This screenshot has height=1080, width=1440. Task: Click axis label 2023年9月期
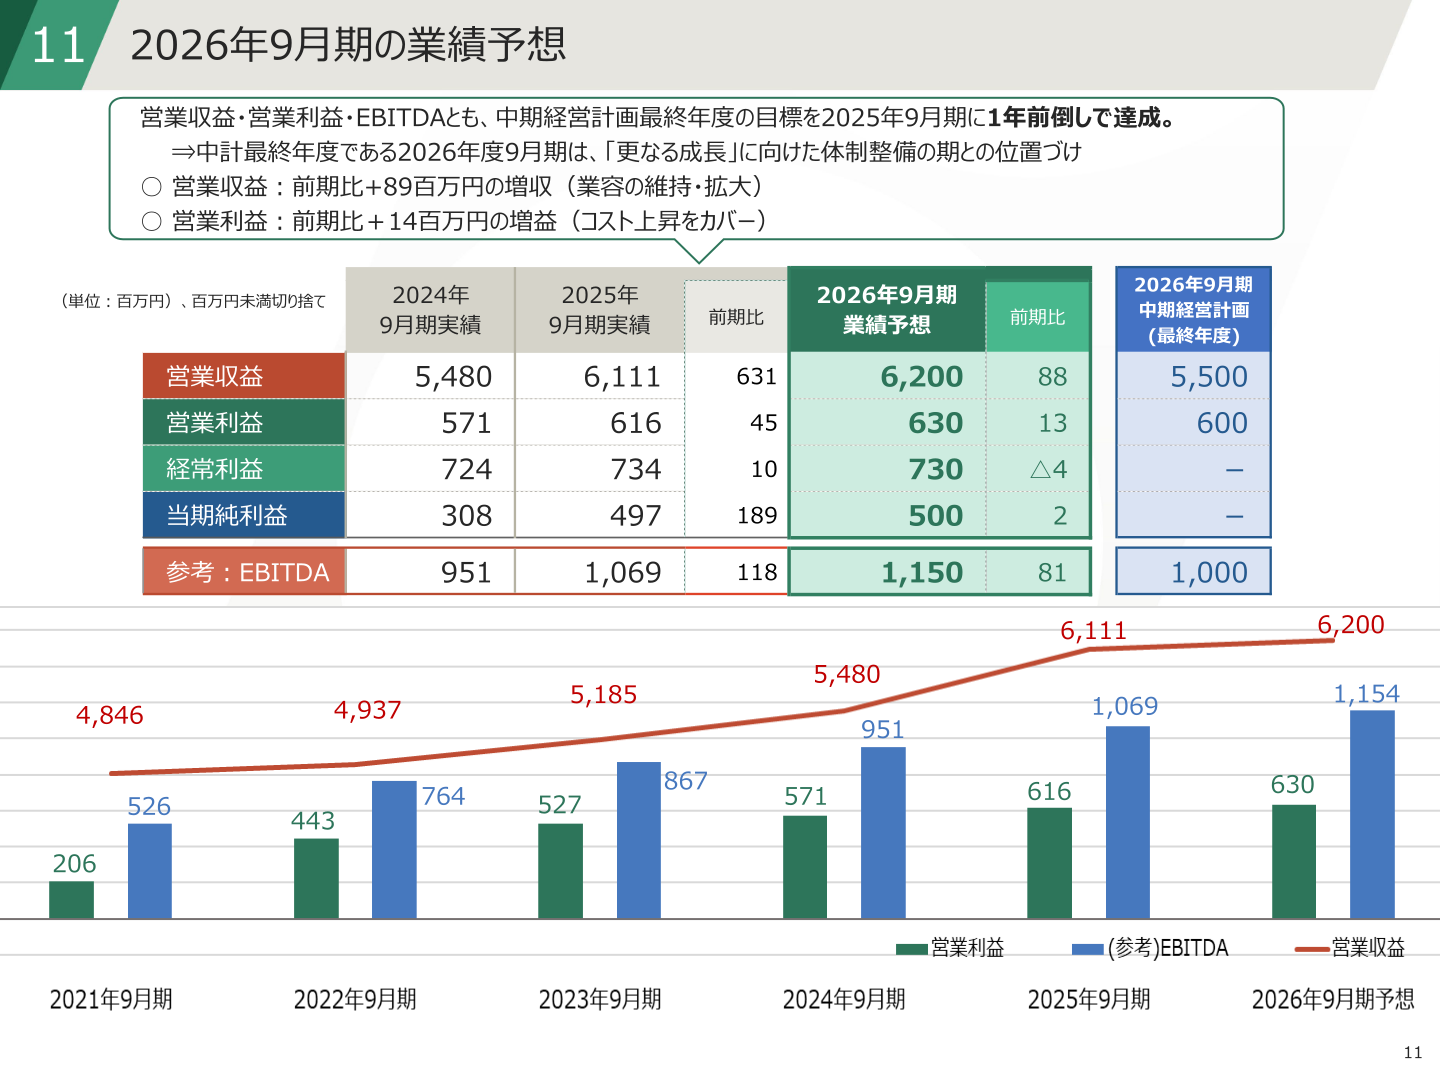[600, 1000]
